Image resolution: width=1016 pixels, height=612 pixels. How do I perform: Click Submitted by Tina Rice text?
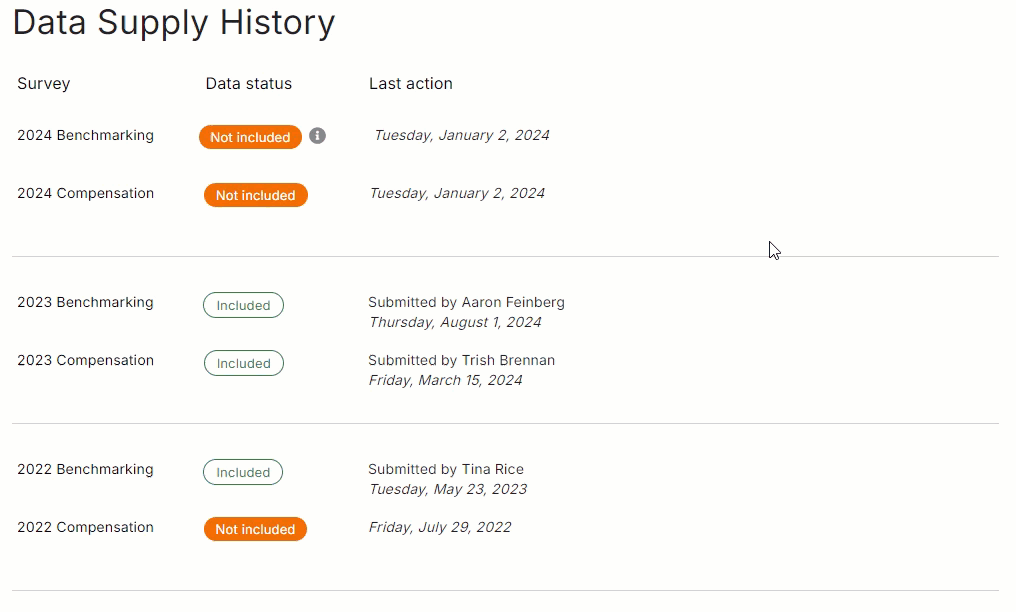click(x=446, y=469)
